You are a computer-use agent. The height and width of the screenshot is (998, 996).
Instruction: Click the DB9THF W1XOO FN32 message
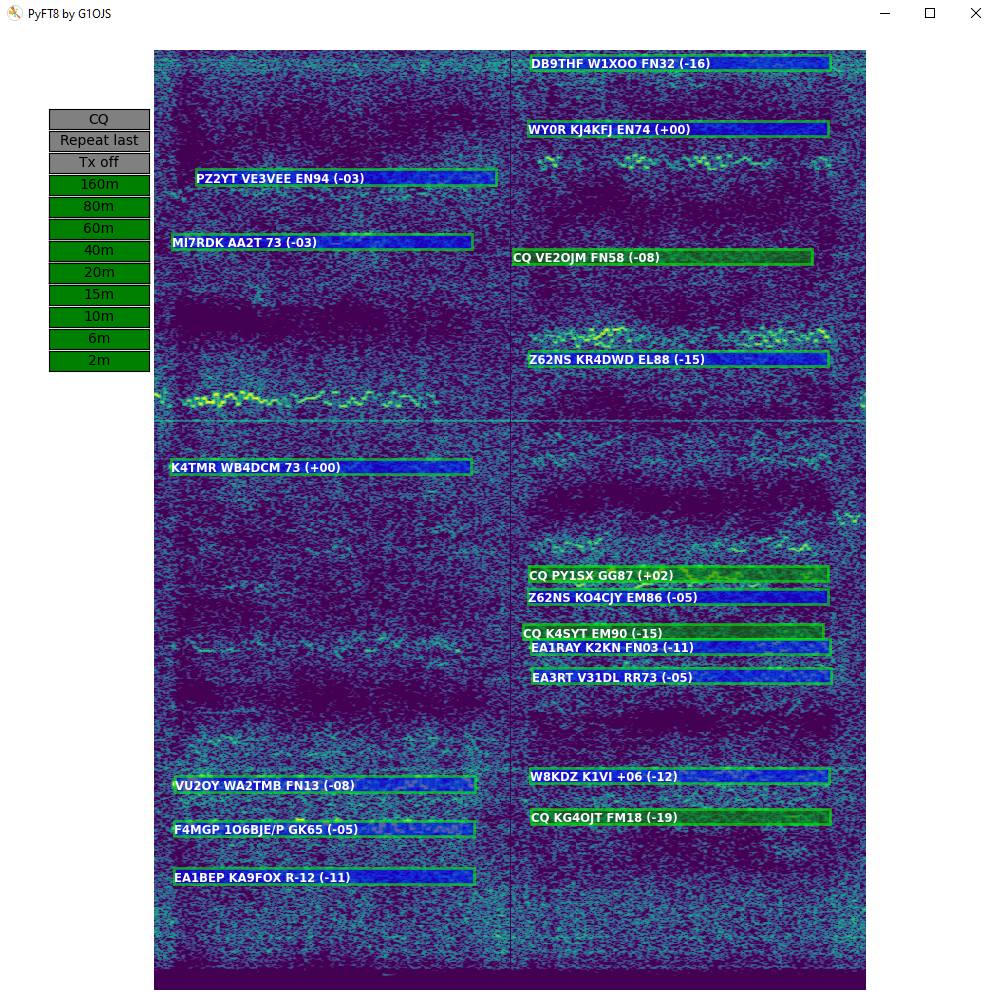(x=678, y=62)
